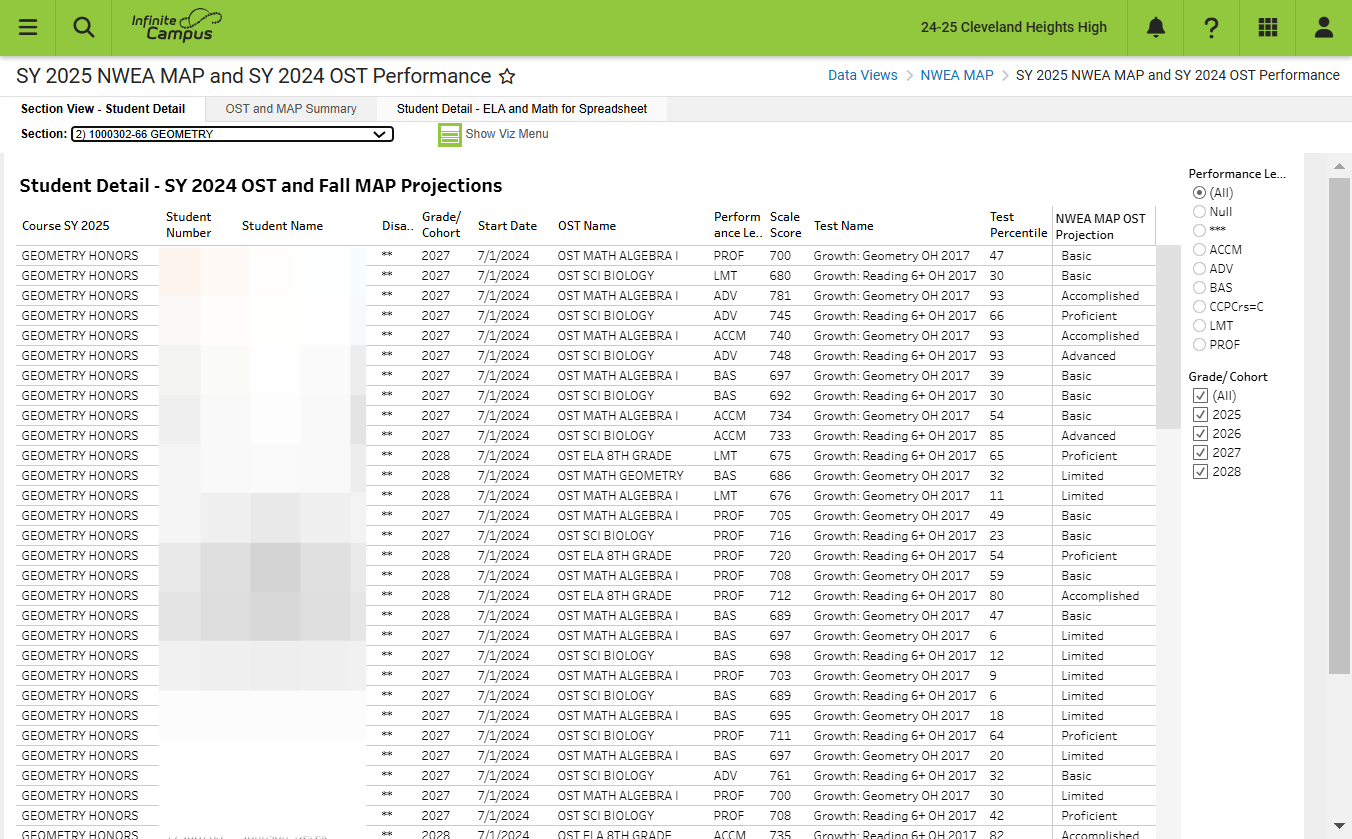Screen dimensions: 1352x839
Task: Switch to OST and MAP Summary tab
Action: (291, 109)
